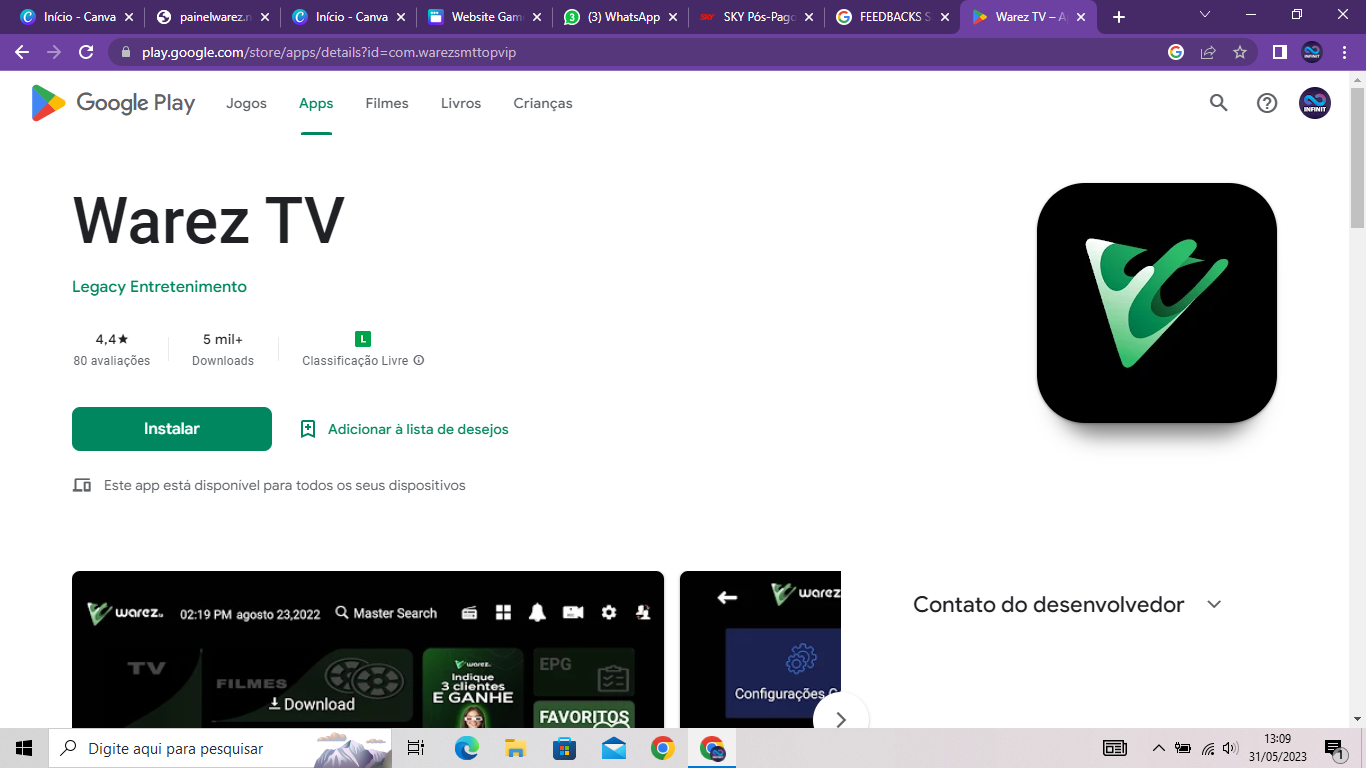The height and width of the screenshot is (768, 1366).
Task: Bookmark this page with the star icon
Action: (1240, 52)
